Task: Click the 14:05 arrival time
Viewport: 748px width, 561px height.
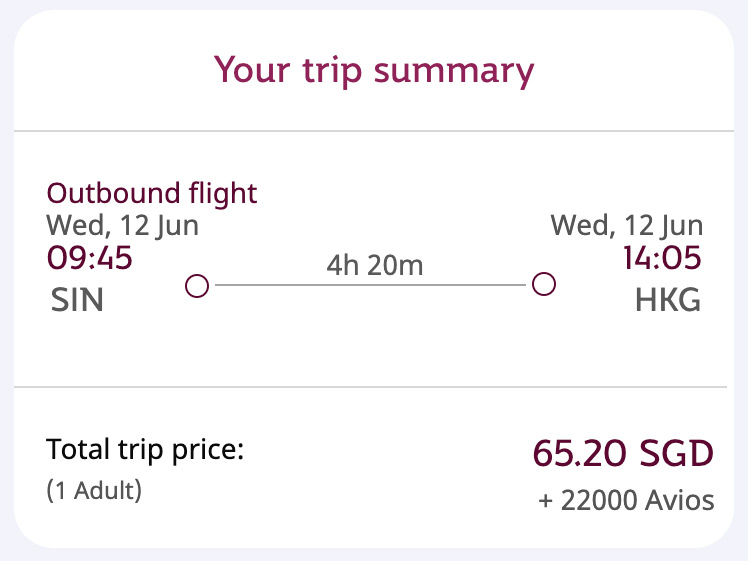Action: [661, 259]
